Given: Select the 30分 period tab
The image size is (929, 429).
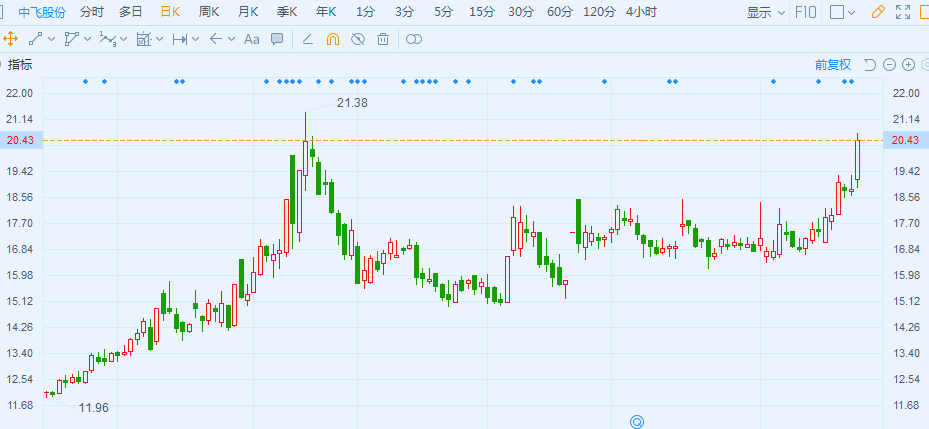Looking at the screenshot, I should [x=521, y=12].
